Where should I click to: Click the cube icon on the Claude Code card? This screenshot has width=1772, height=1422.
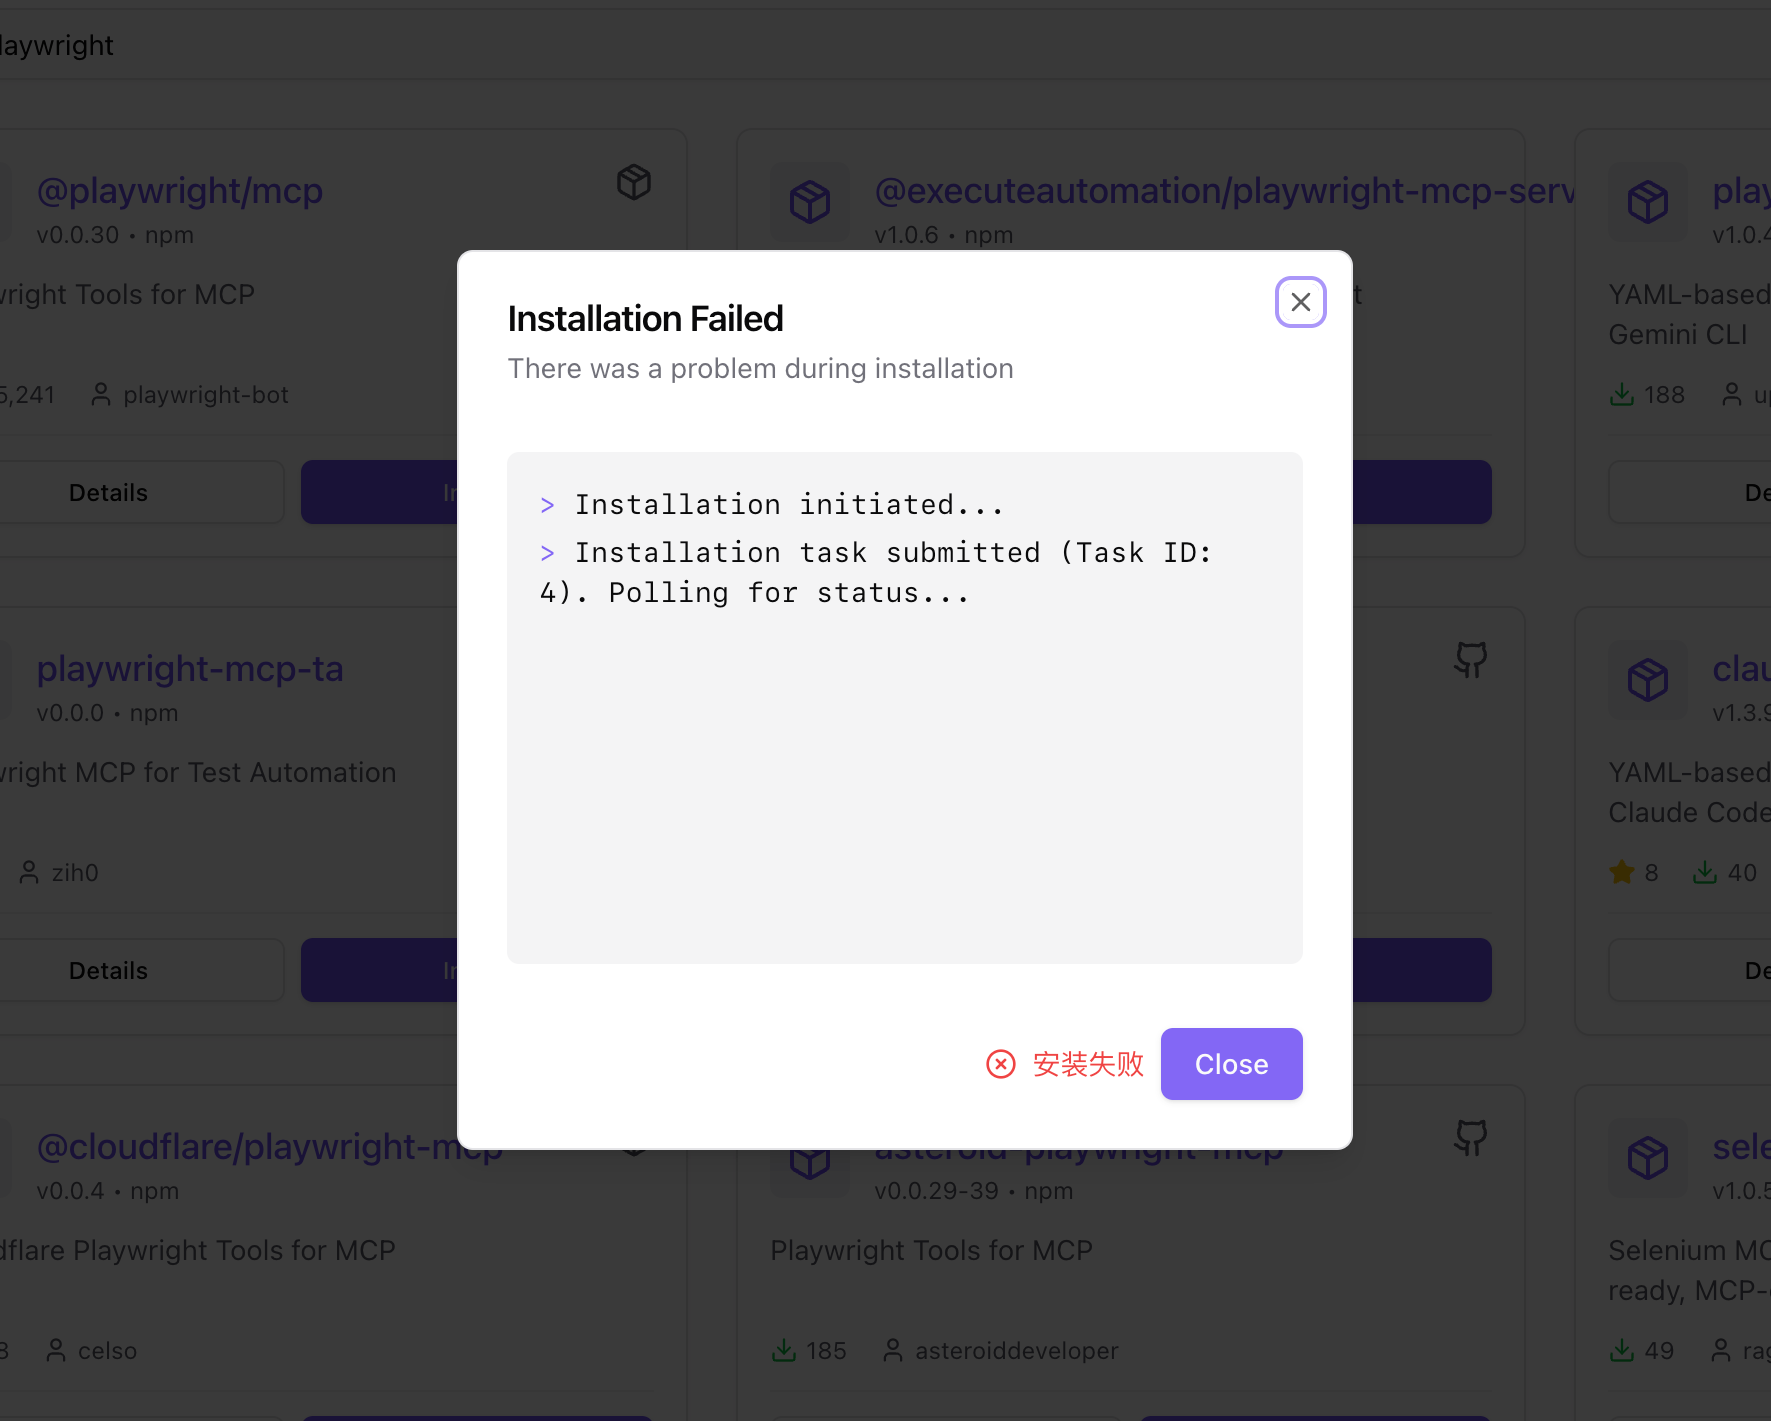[x=1648, y=679]
